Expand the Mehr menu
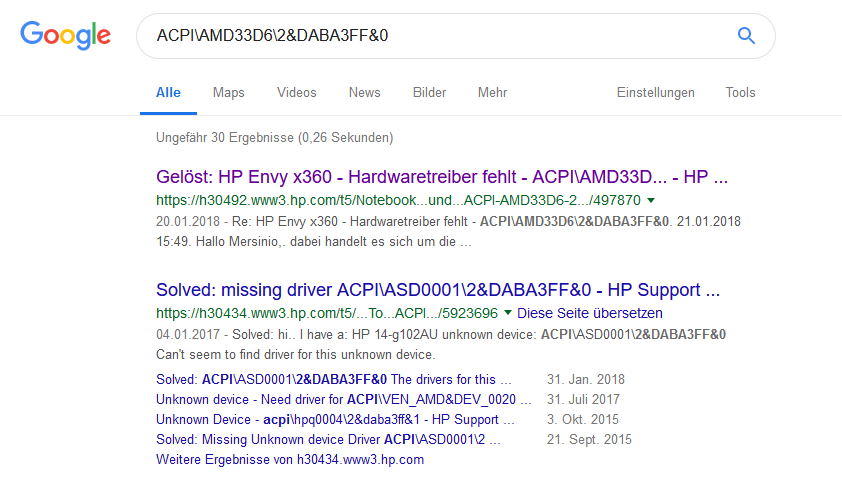Image resolution: width=842 pixels, height=477 pixels. click(492, 92)
